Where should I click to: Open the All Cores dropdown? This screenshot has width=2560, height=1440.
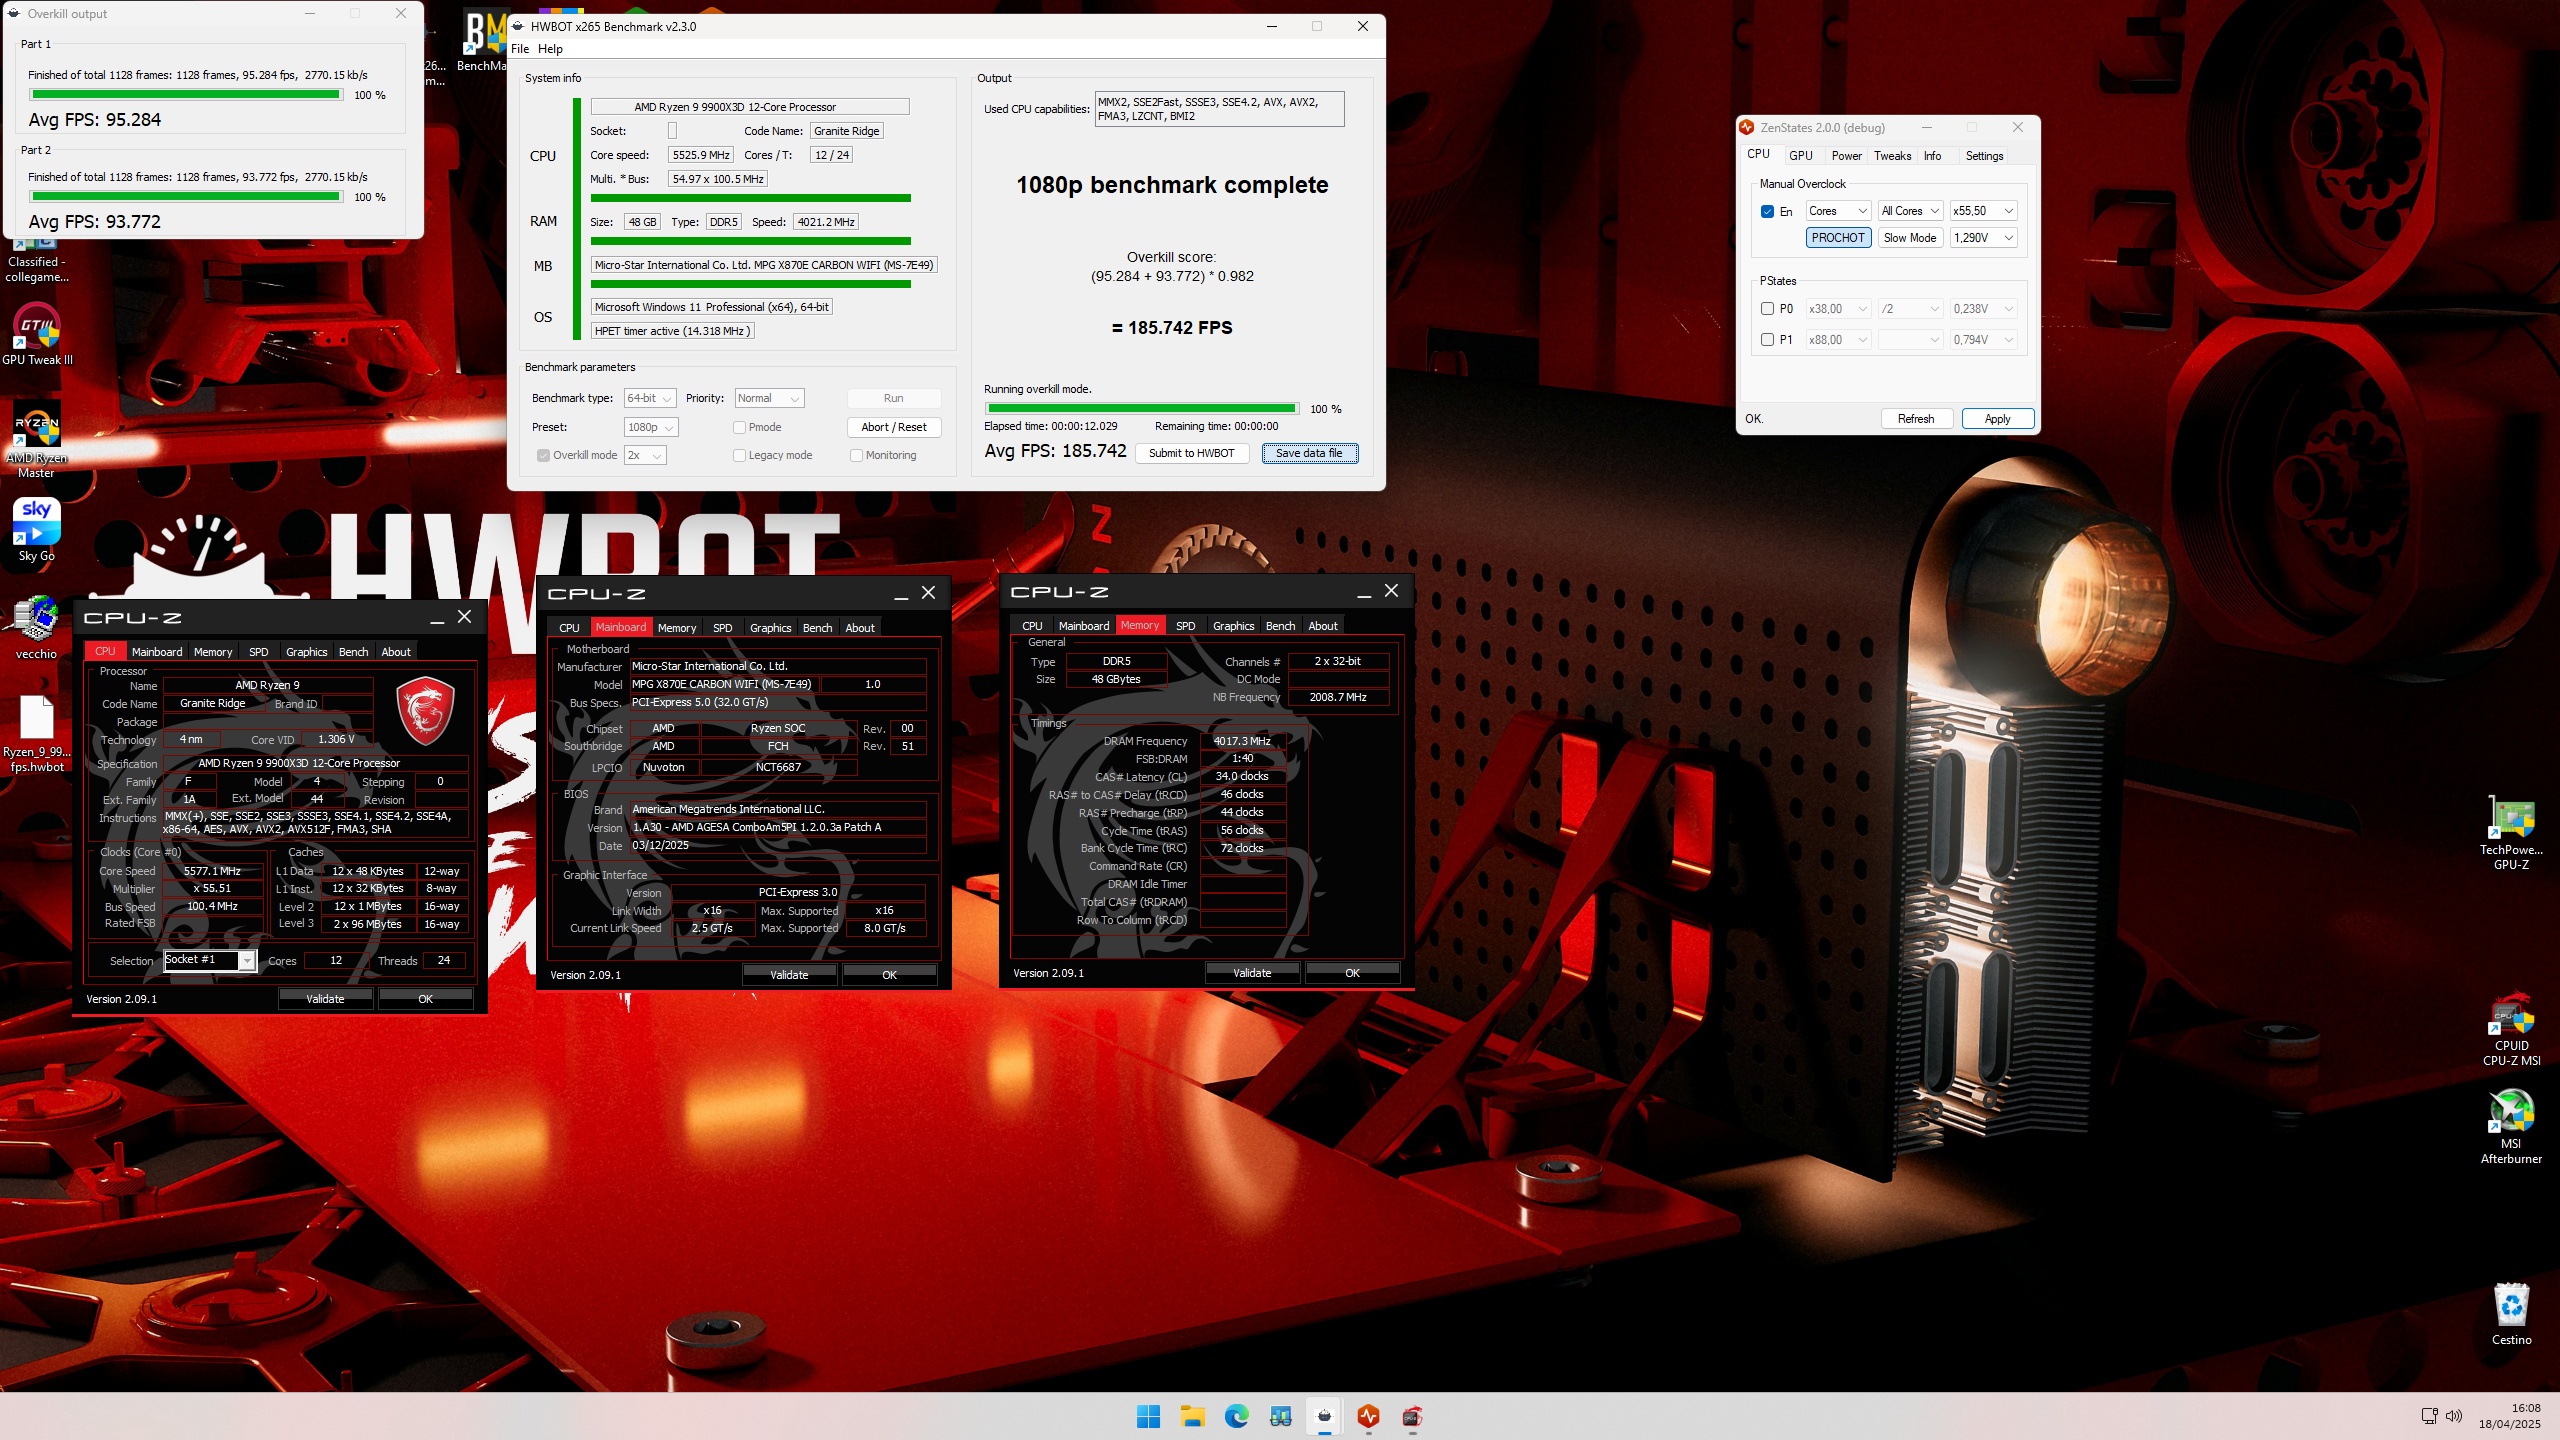[1910, 211]
